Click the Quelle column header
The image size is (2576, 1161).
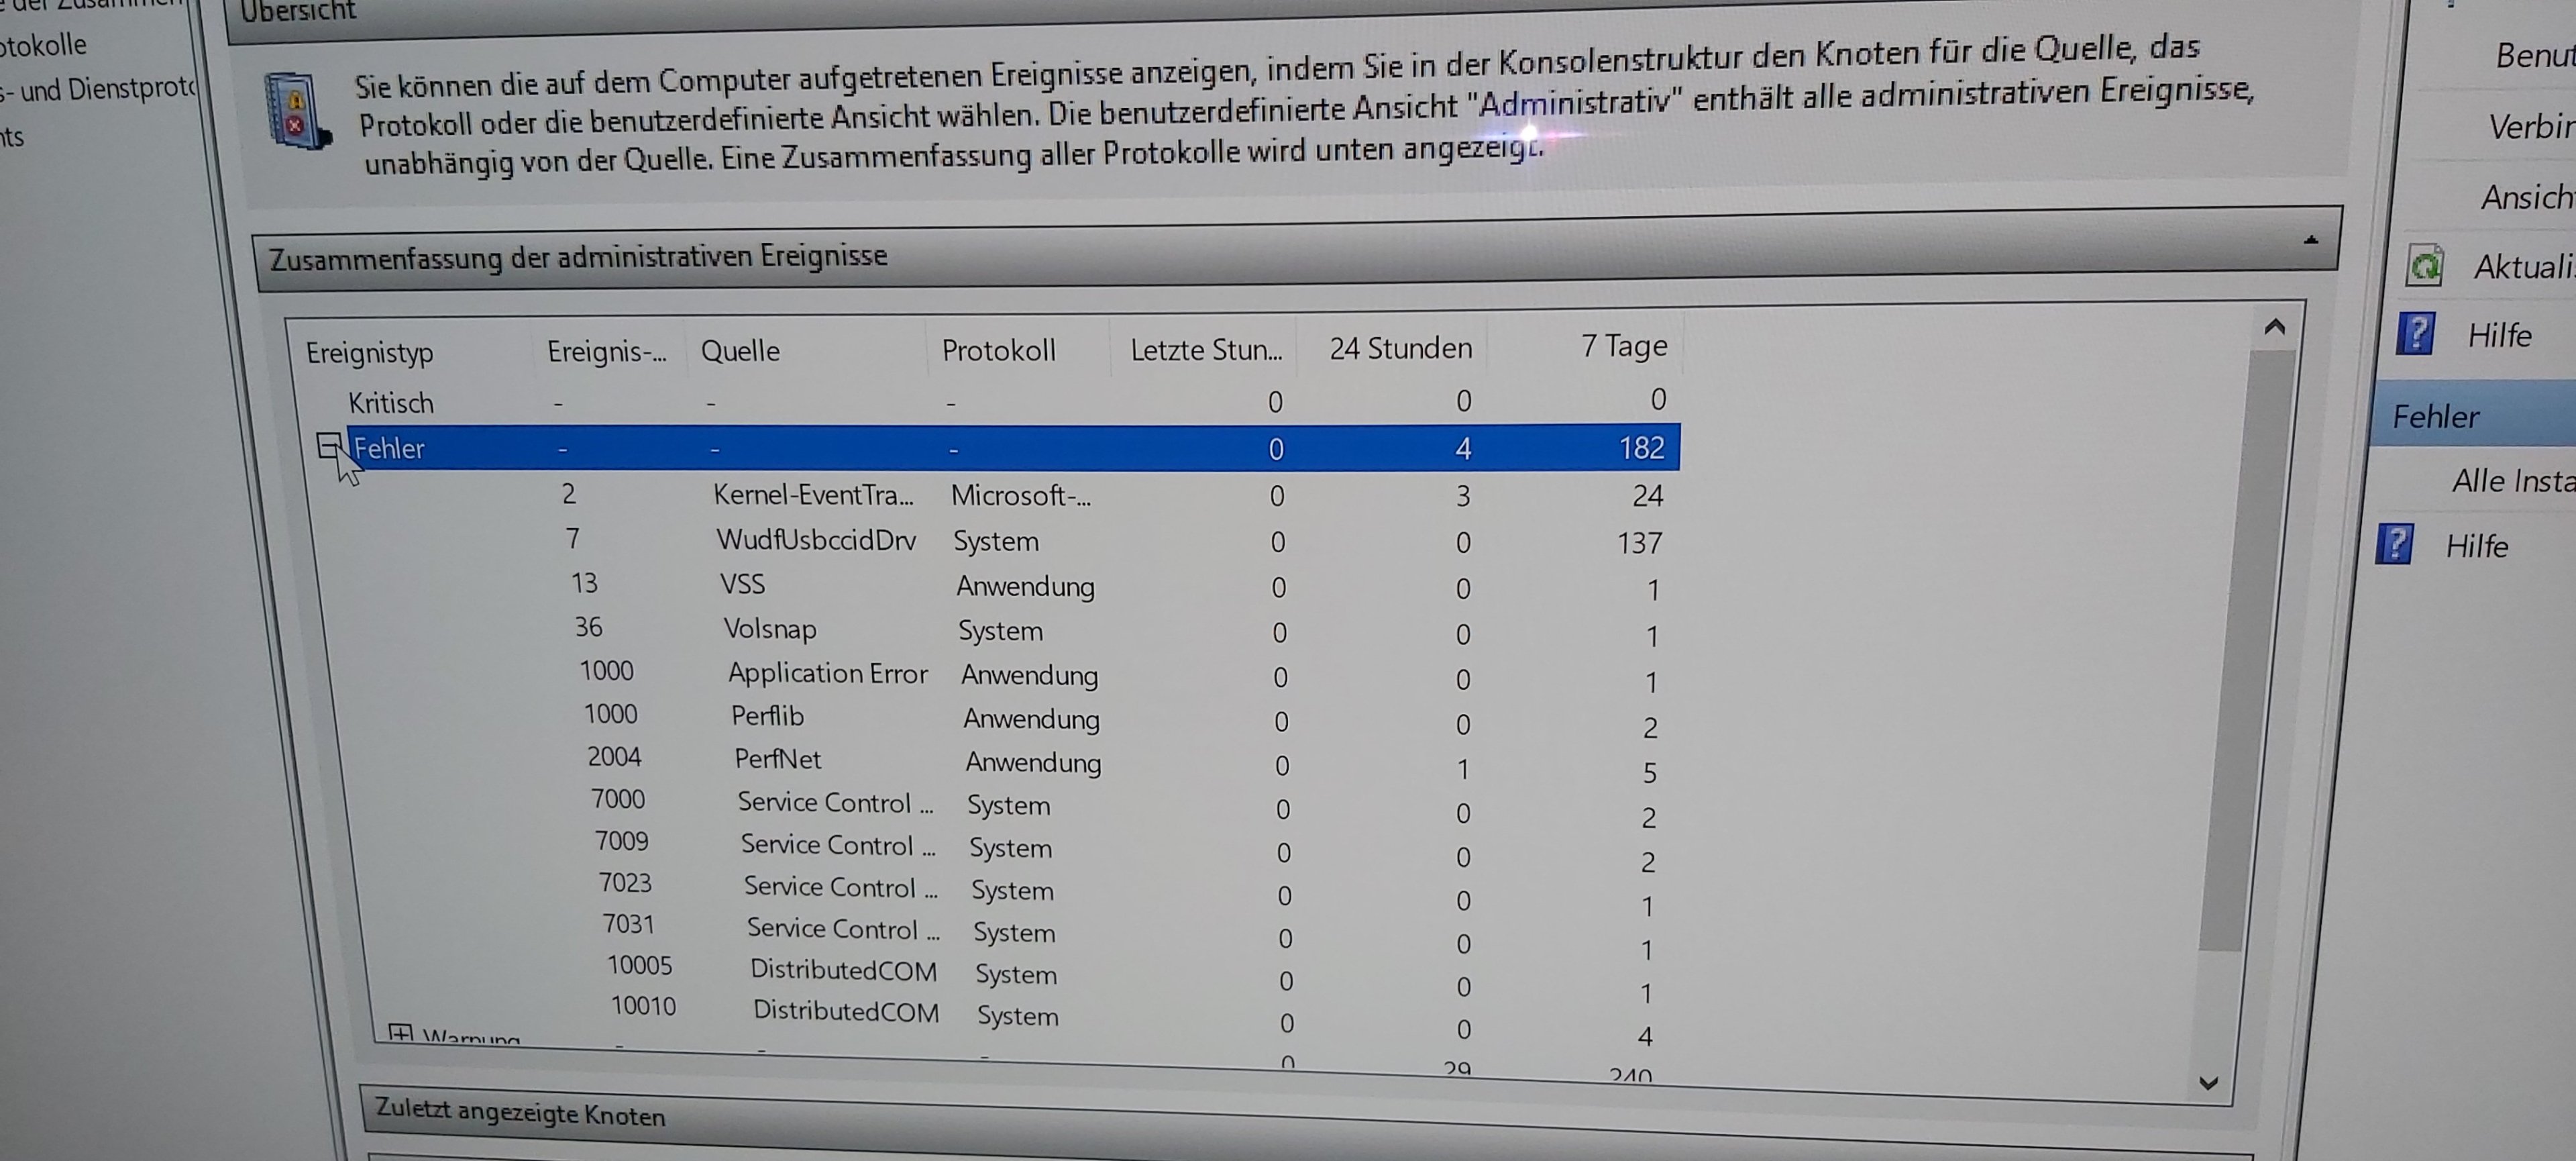741,351
